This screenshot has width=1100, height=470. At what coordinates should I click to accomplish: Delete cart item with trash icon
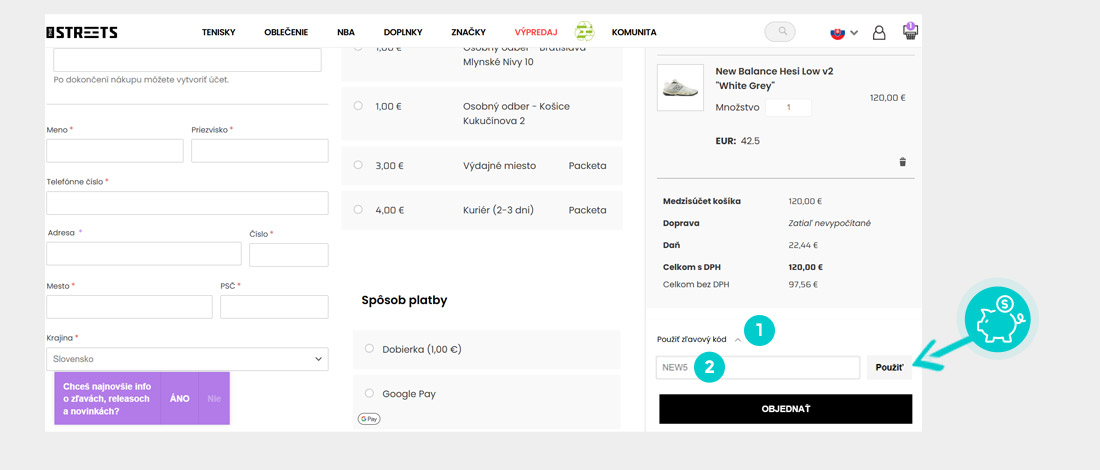(x=902, y=162)
